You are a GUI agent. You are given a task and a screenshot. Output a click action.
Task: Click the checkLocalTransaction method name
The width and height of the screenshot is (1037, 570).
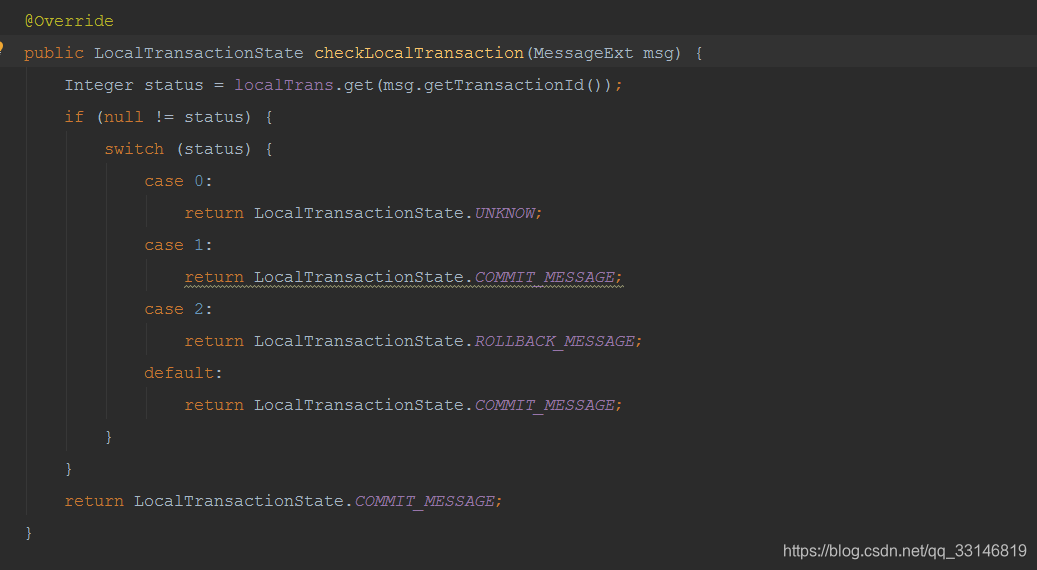(x=419, y=53)
